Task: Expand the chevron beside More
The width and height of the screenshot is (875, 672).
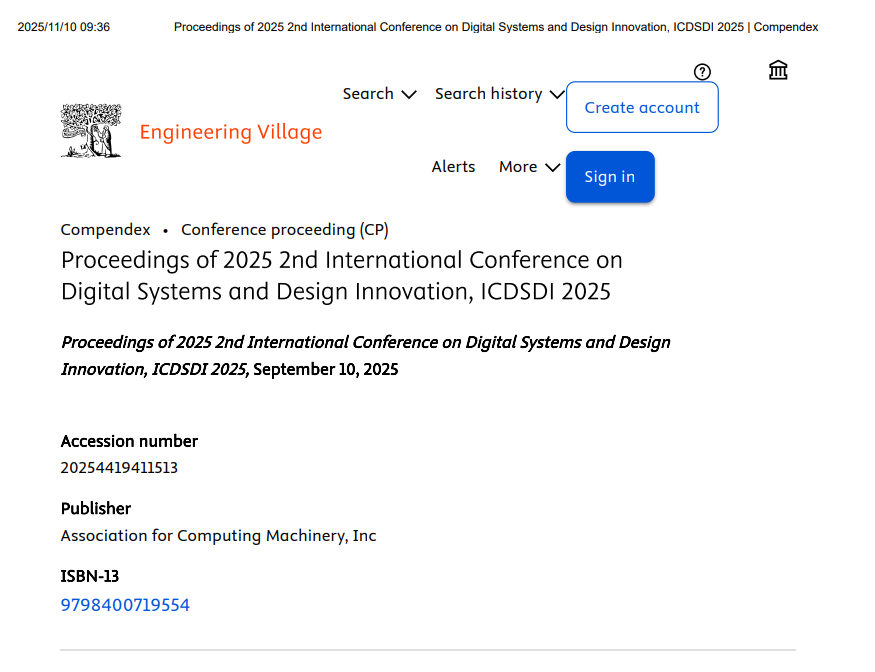Action: pyautogui.click(x=552, y=168)
